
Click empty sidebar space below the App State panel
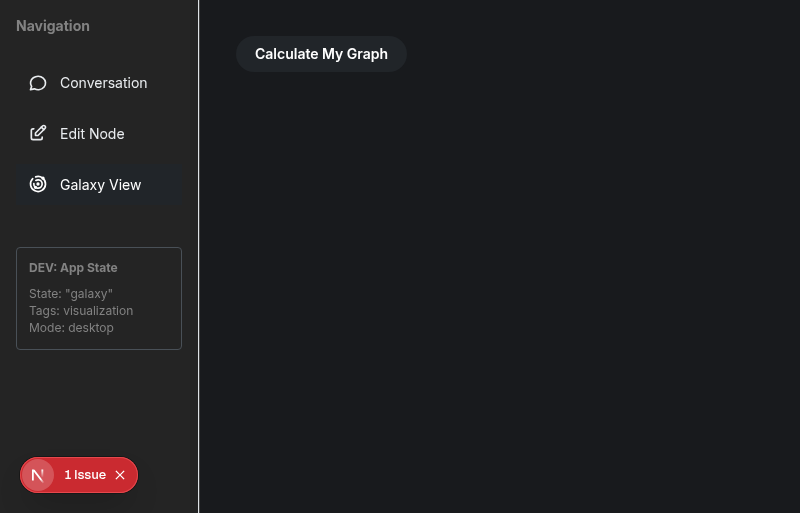tap(98, 400)
